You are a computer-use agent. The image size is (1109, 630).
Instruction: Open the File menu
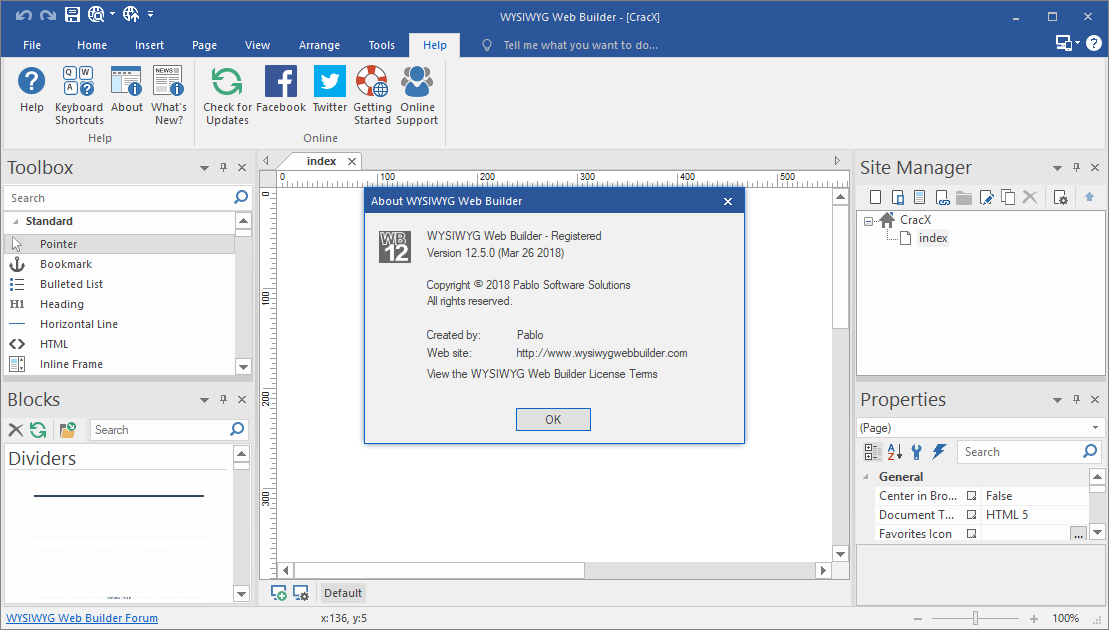32,45
